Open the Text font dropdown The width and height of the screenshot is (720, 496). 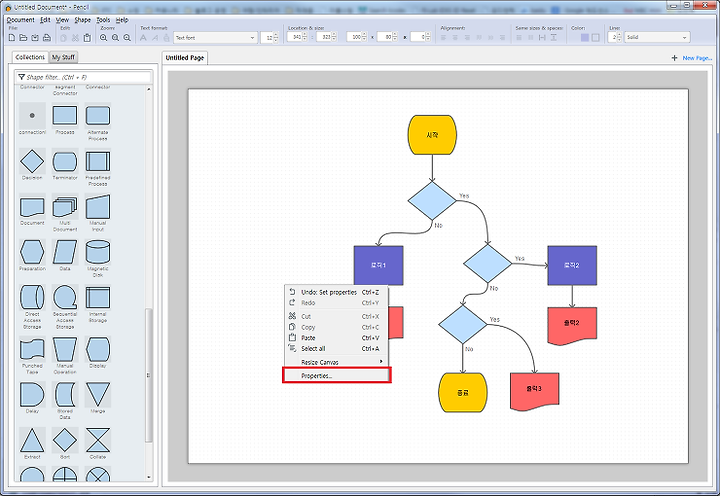[215, 38]
